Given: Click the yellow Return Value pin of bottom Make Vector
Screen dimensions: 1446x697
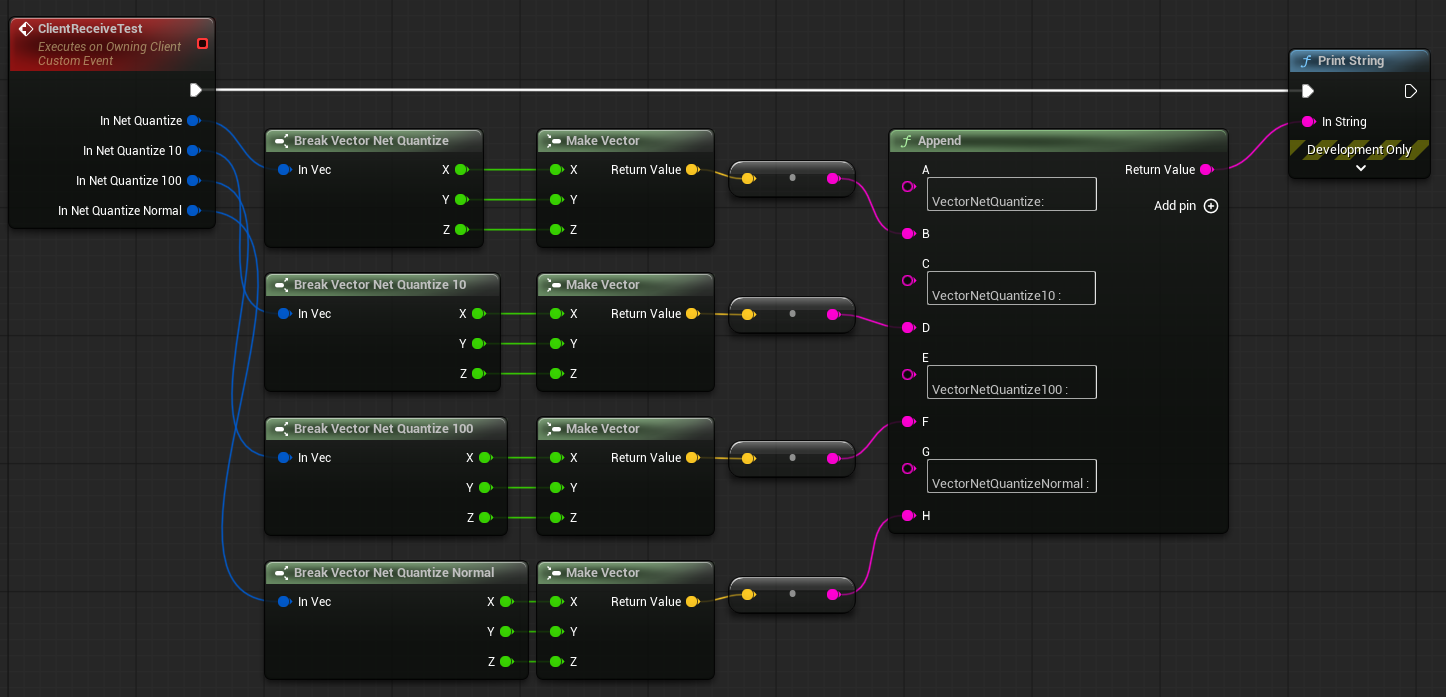Looking at the screenshot, I should point(692,602).
